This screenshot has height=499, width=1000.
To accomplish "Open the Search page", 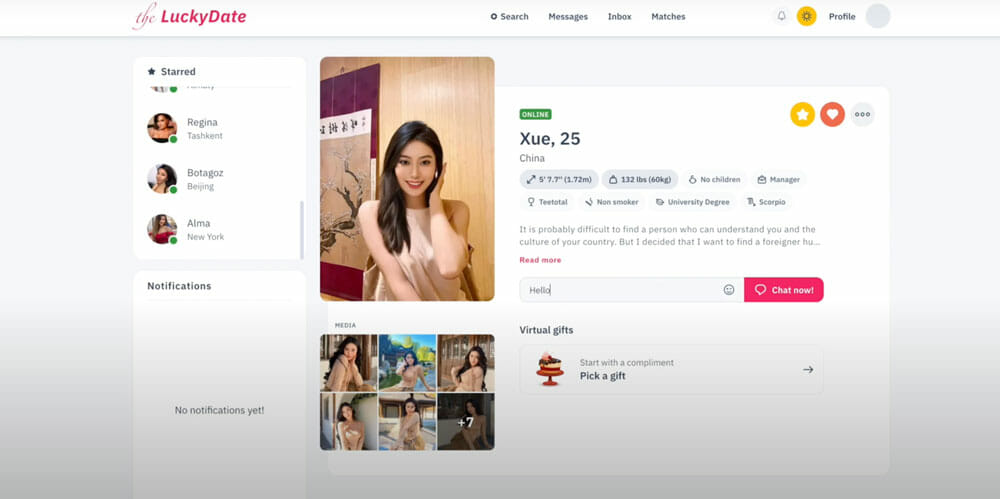I will (x=510, y=17).
